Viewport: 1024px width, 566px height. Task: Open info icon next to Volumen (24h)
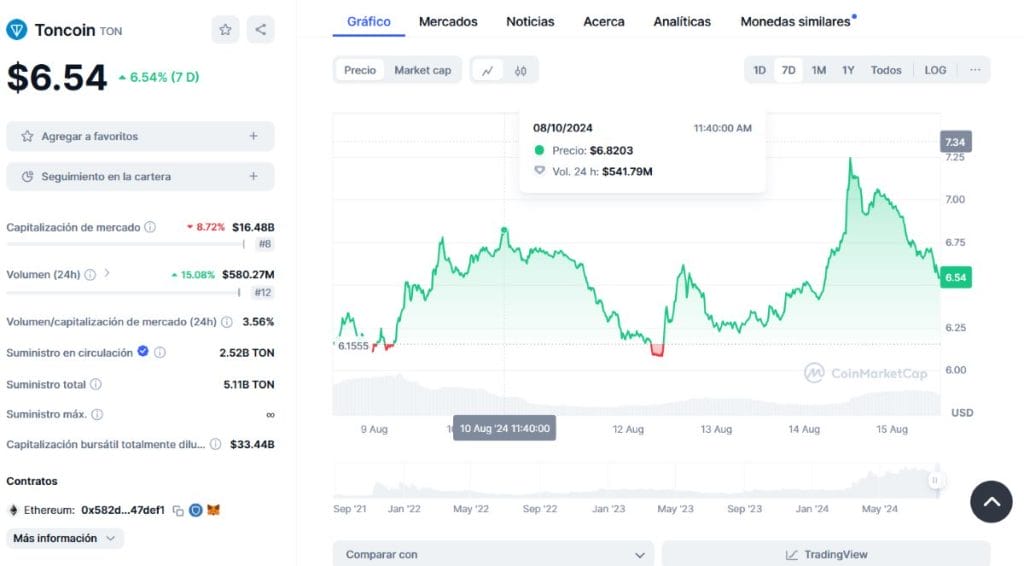[90, 275]
